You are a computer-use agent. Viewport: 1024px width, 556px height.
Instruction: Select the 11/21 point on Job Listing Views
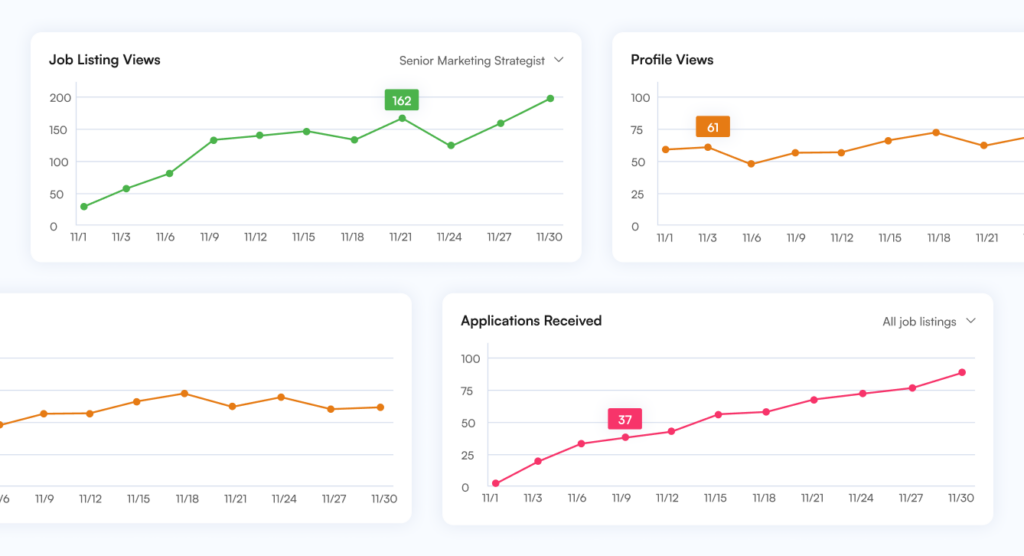[x=402, y=118]
